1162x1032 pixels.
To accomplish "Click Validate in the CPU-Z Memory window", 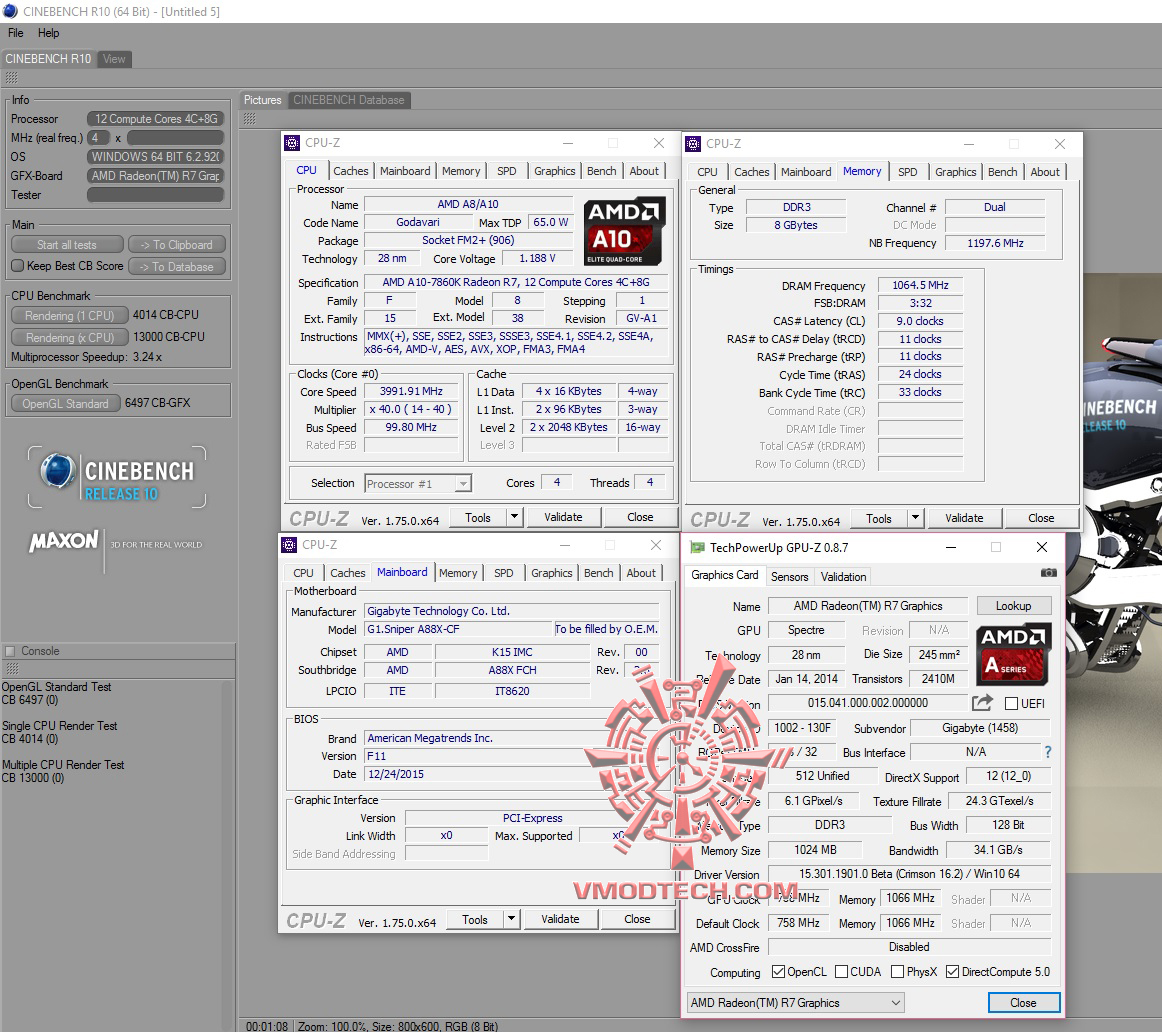I will (x=964, y=518).
